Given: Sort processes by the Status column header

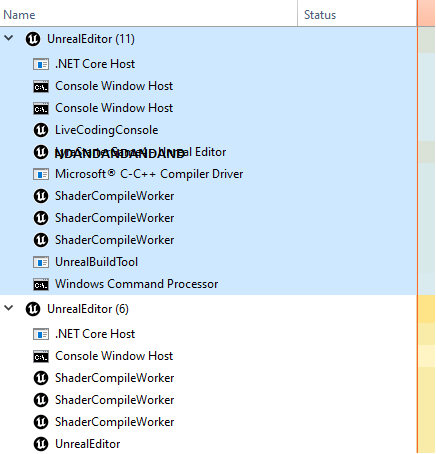Looking at the screenshot, I should pos(357,13).
